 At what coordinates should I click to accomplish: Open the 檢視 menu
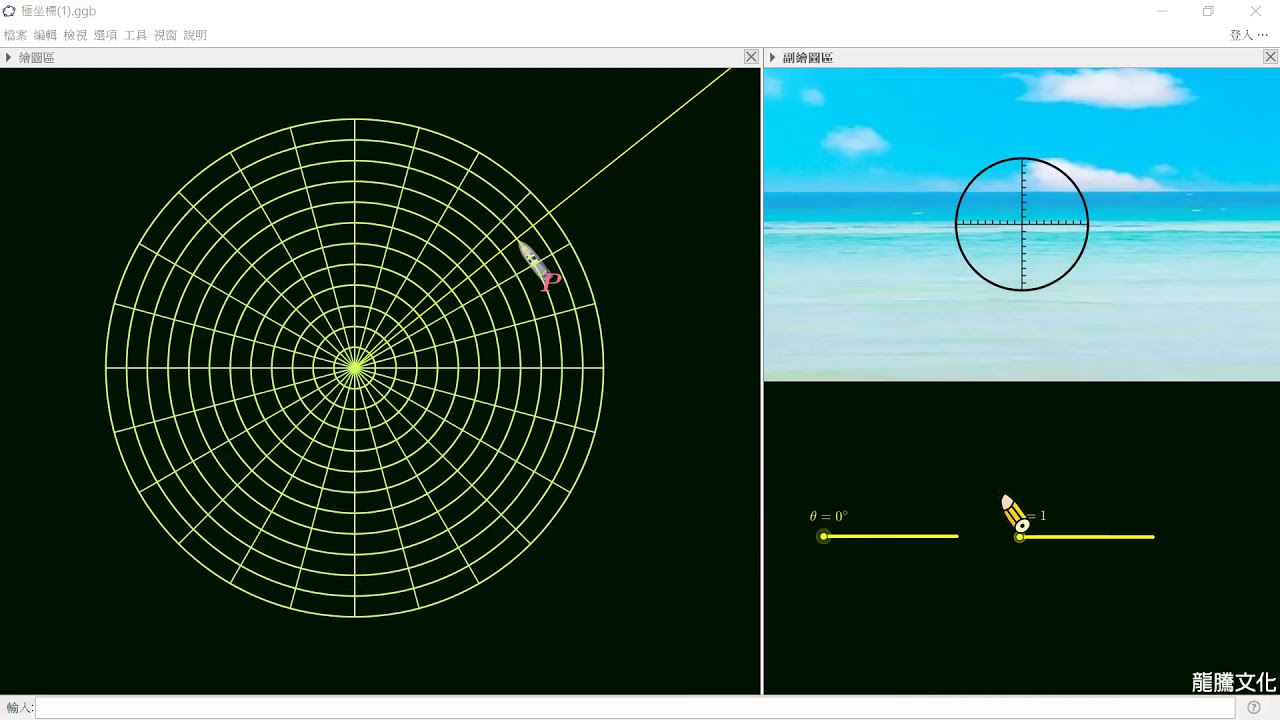click(75, 35)
